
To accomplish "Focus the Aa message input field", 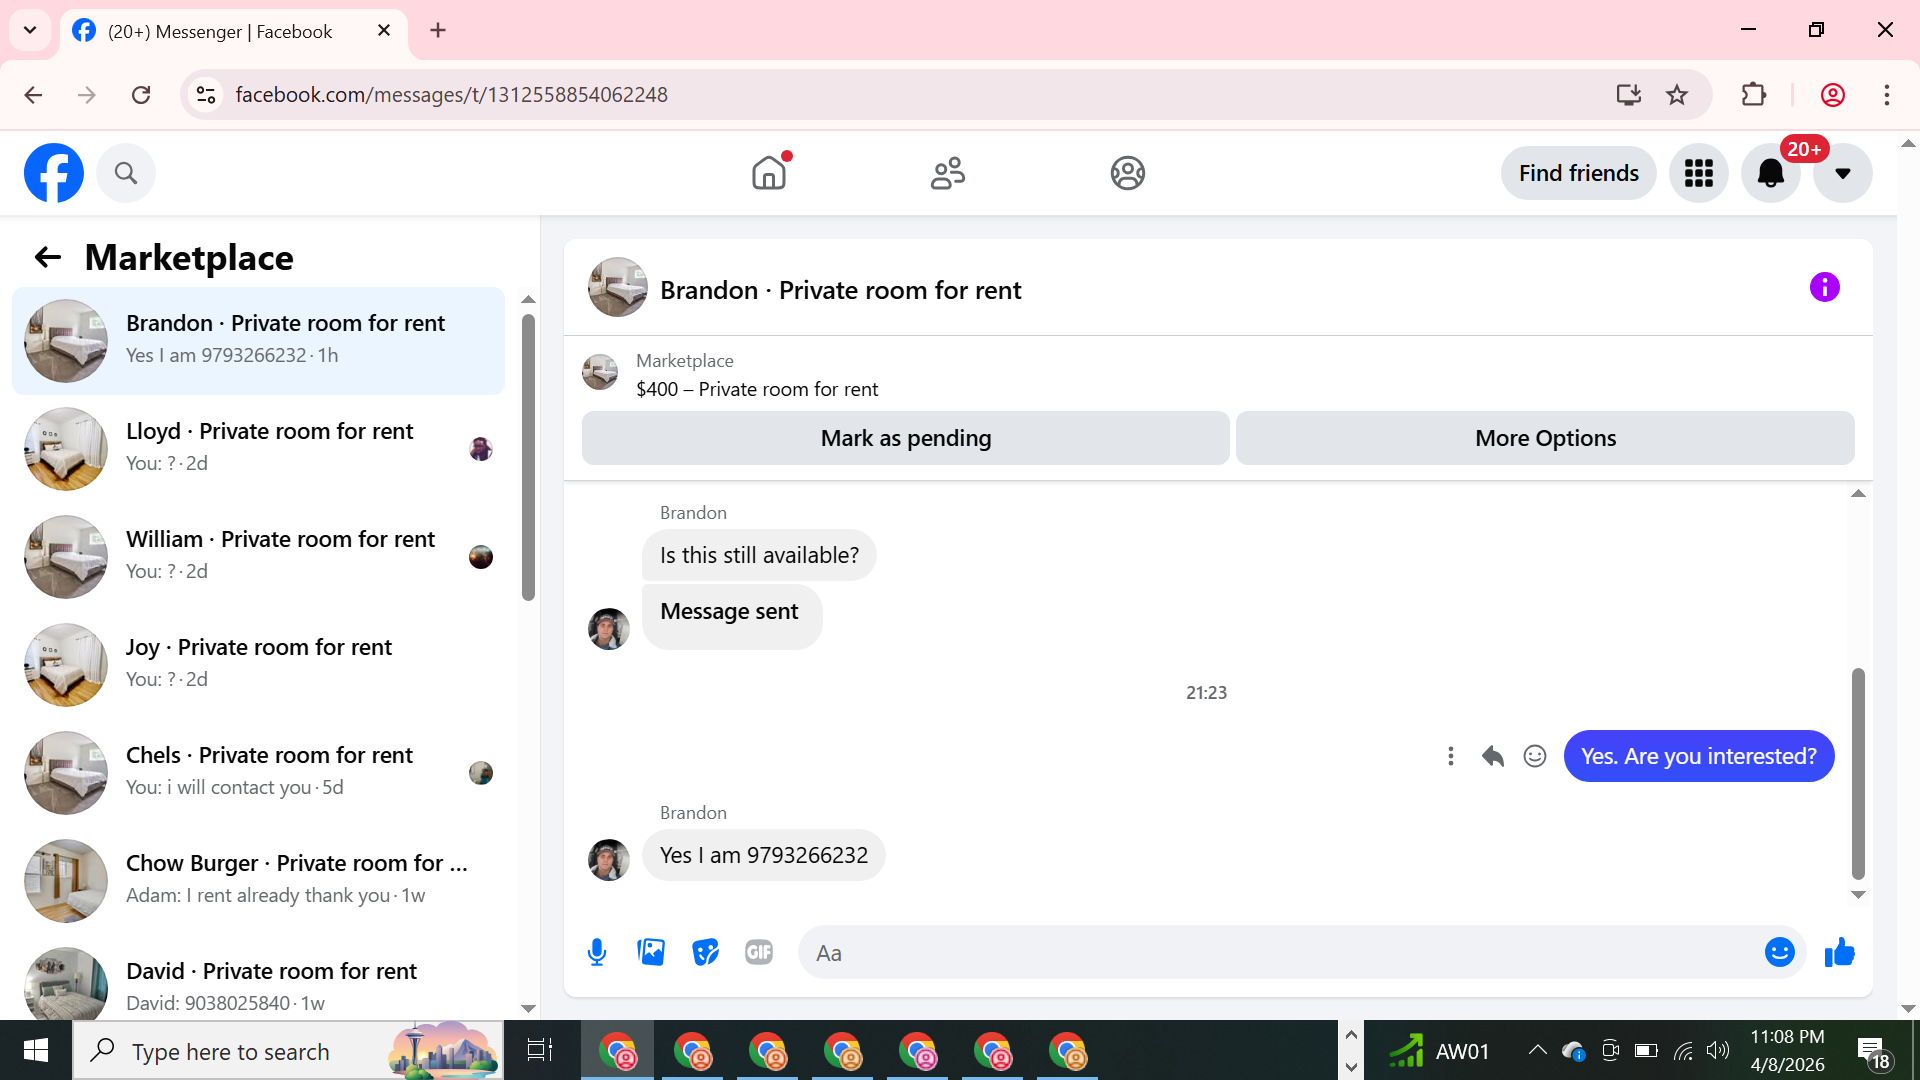I will (1280, 953).
